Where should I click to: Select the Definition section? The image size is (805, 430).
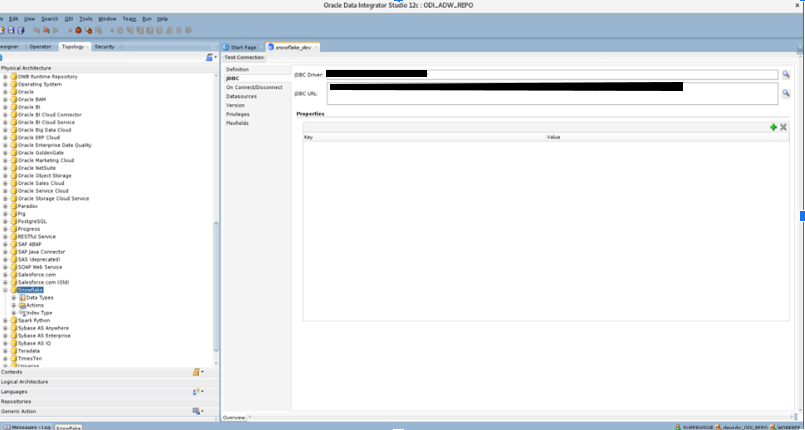pos(237,69)
